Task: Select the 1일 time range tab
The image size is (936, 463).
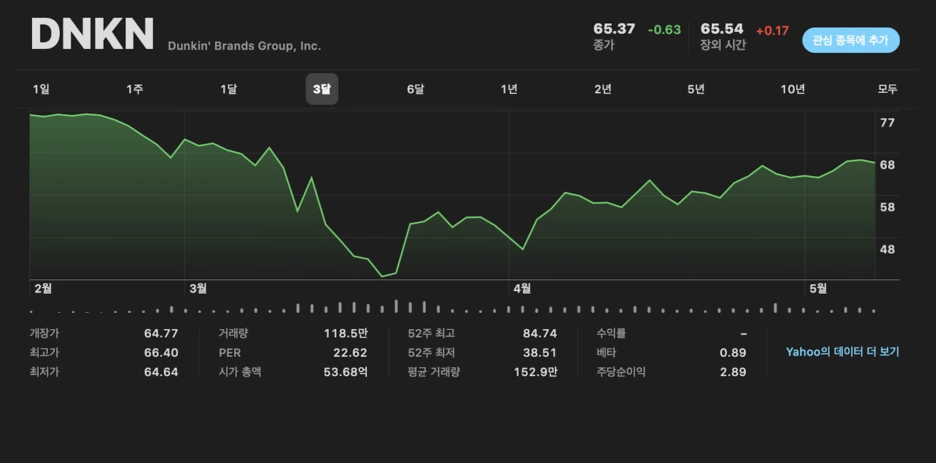Action: tap(41, 89)
